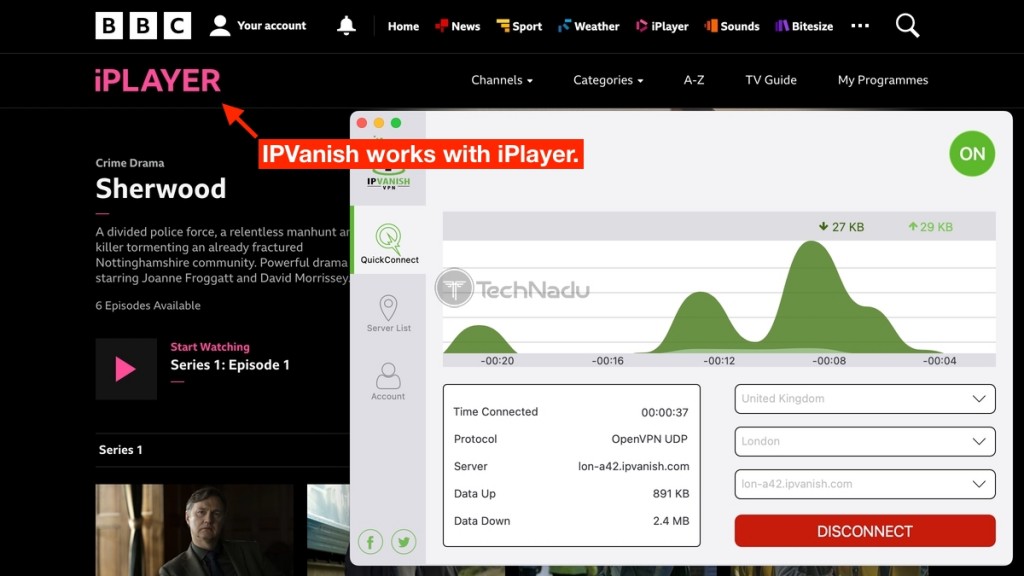The height and width of the screenshot is (576, 1024).
Task: Open BBC Bitesize
Action: pyautogui.click(x=804, y=26)
